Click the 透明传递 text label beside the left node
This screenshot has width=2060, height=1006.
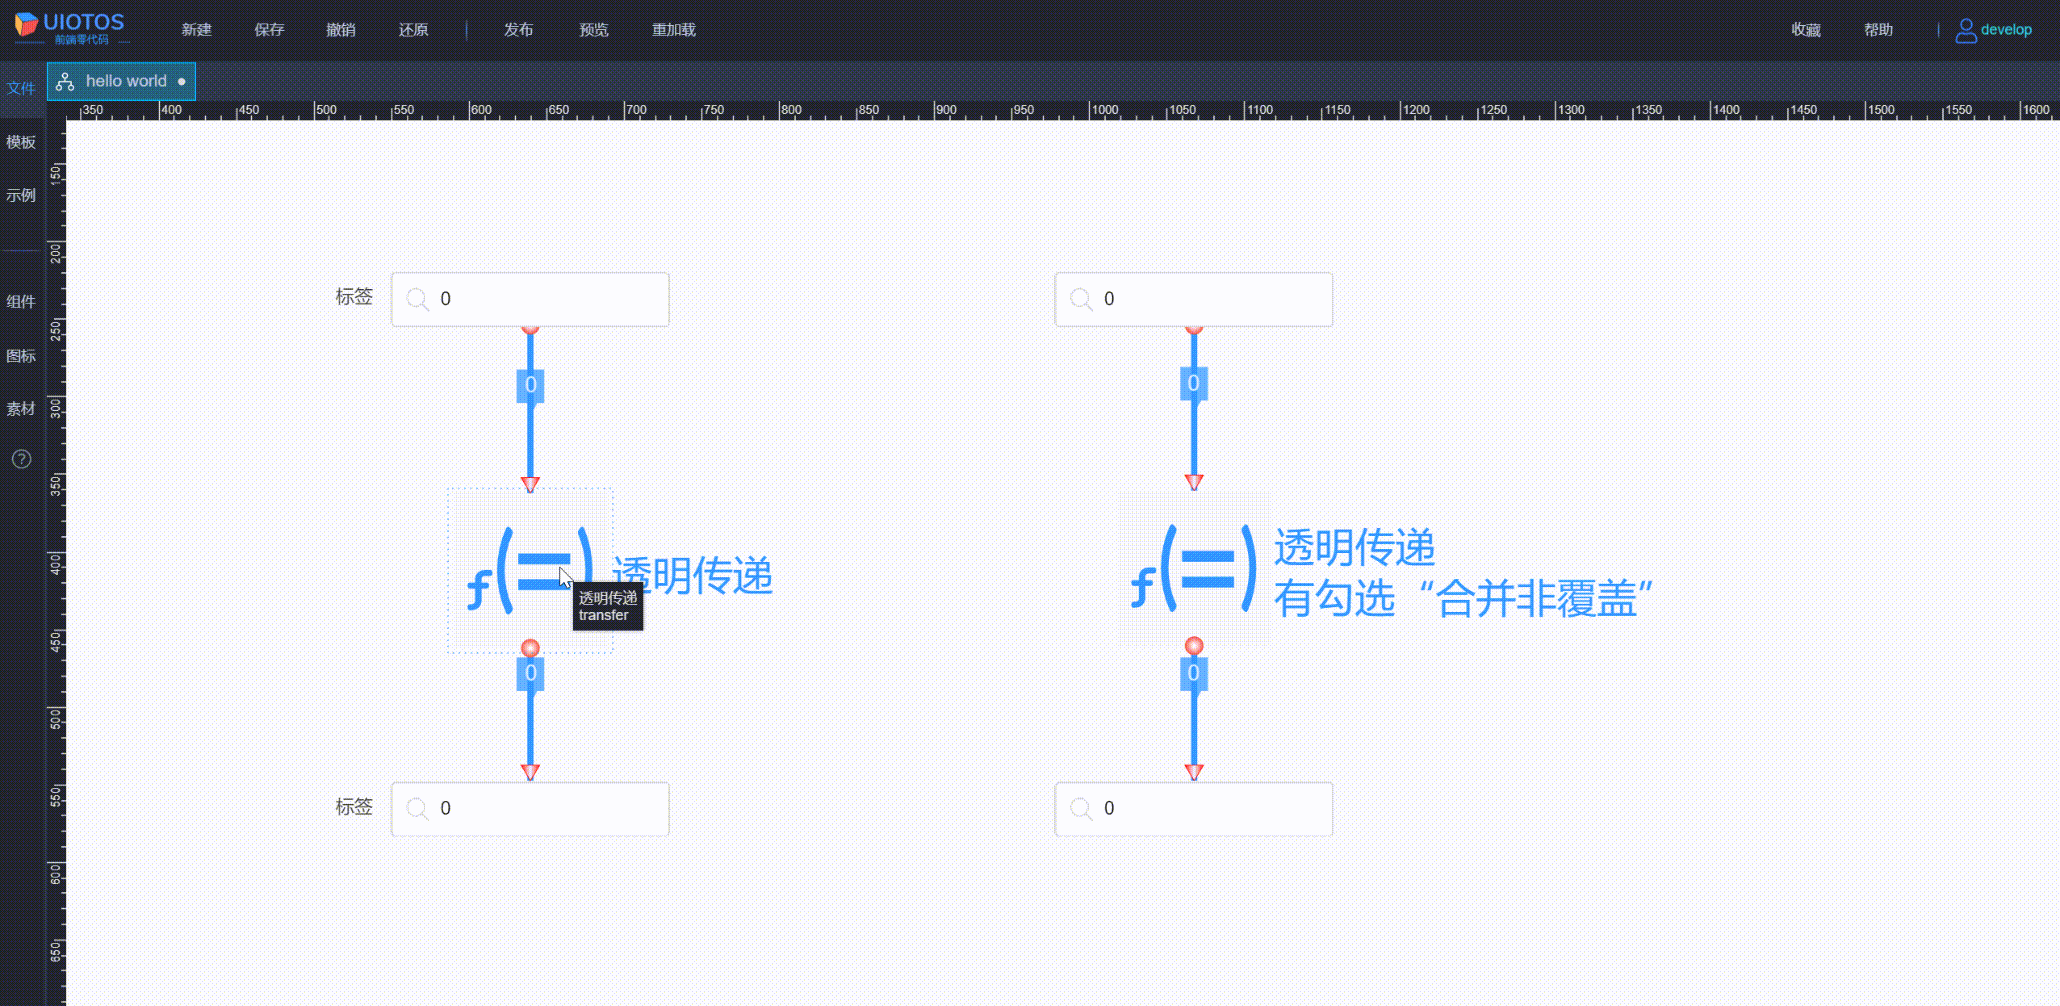[x=693, y=575]
